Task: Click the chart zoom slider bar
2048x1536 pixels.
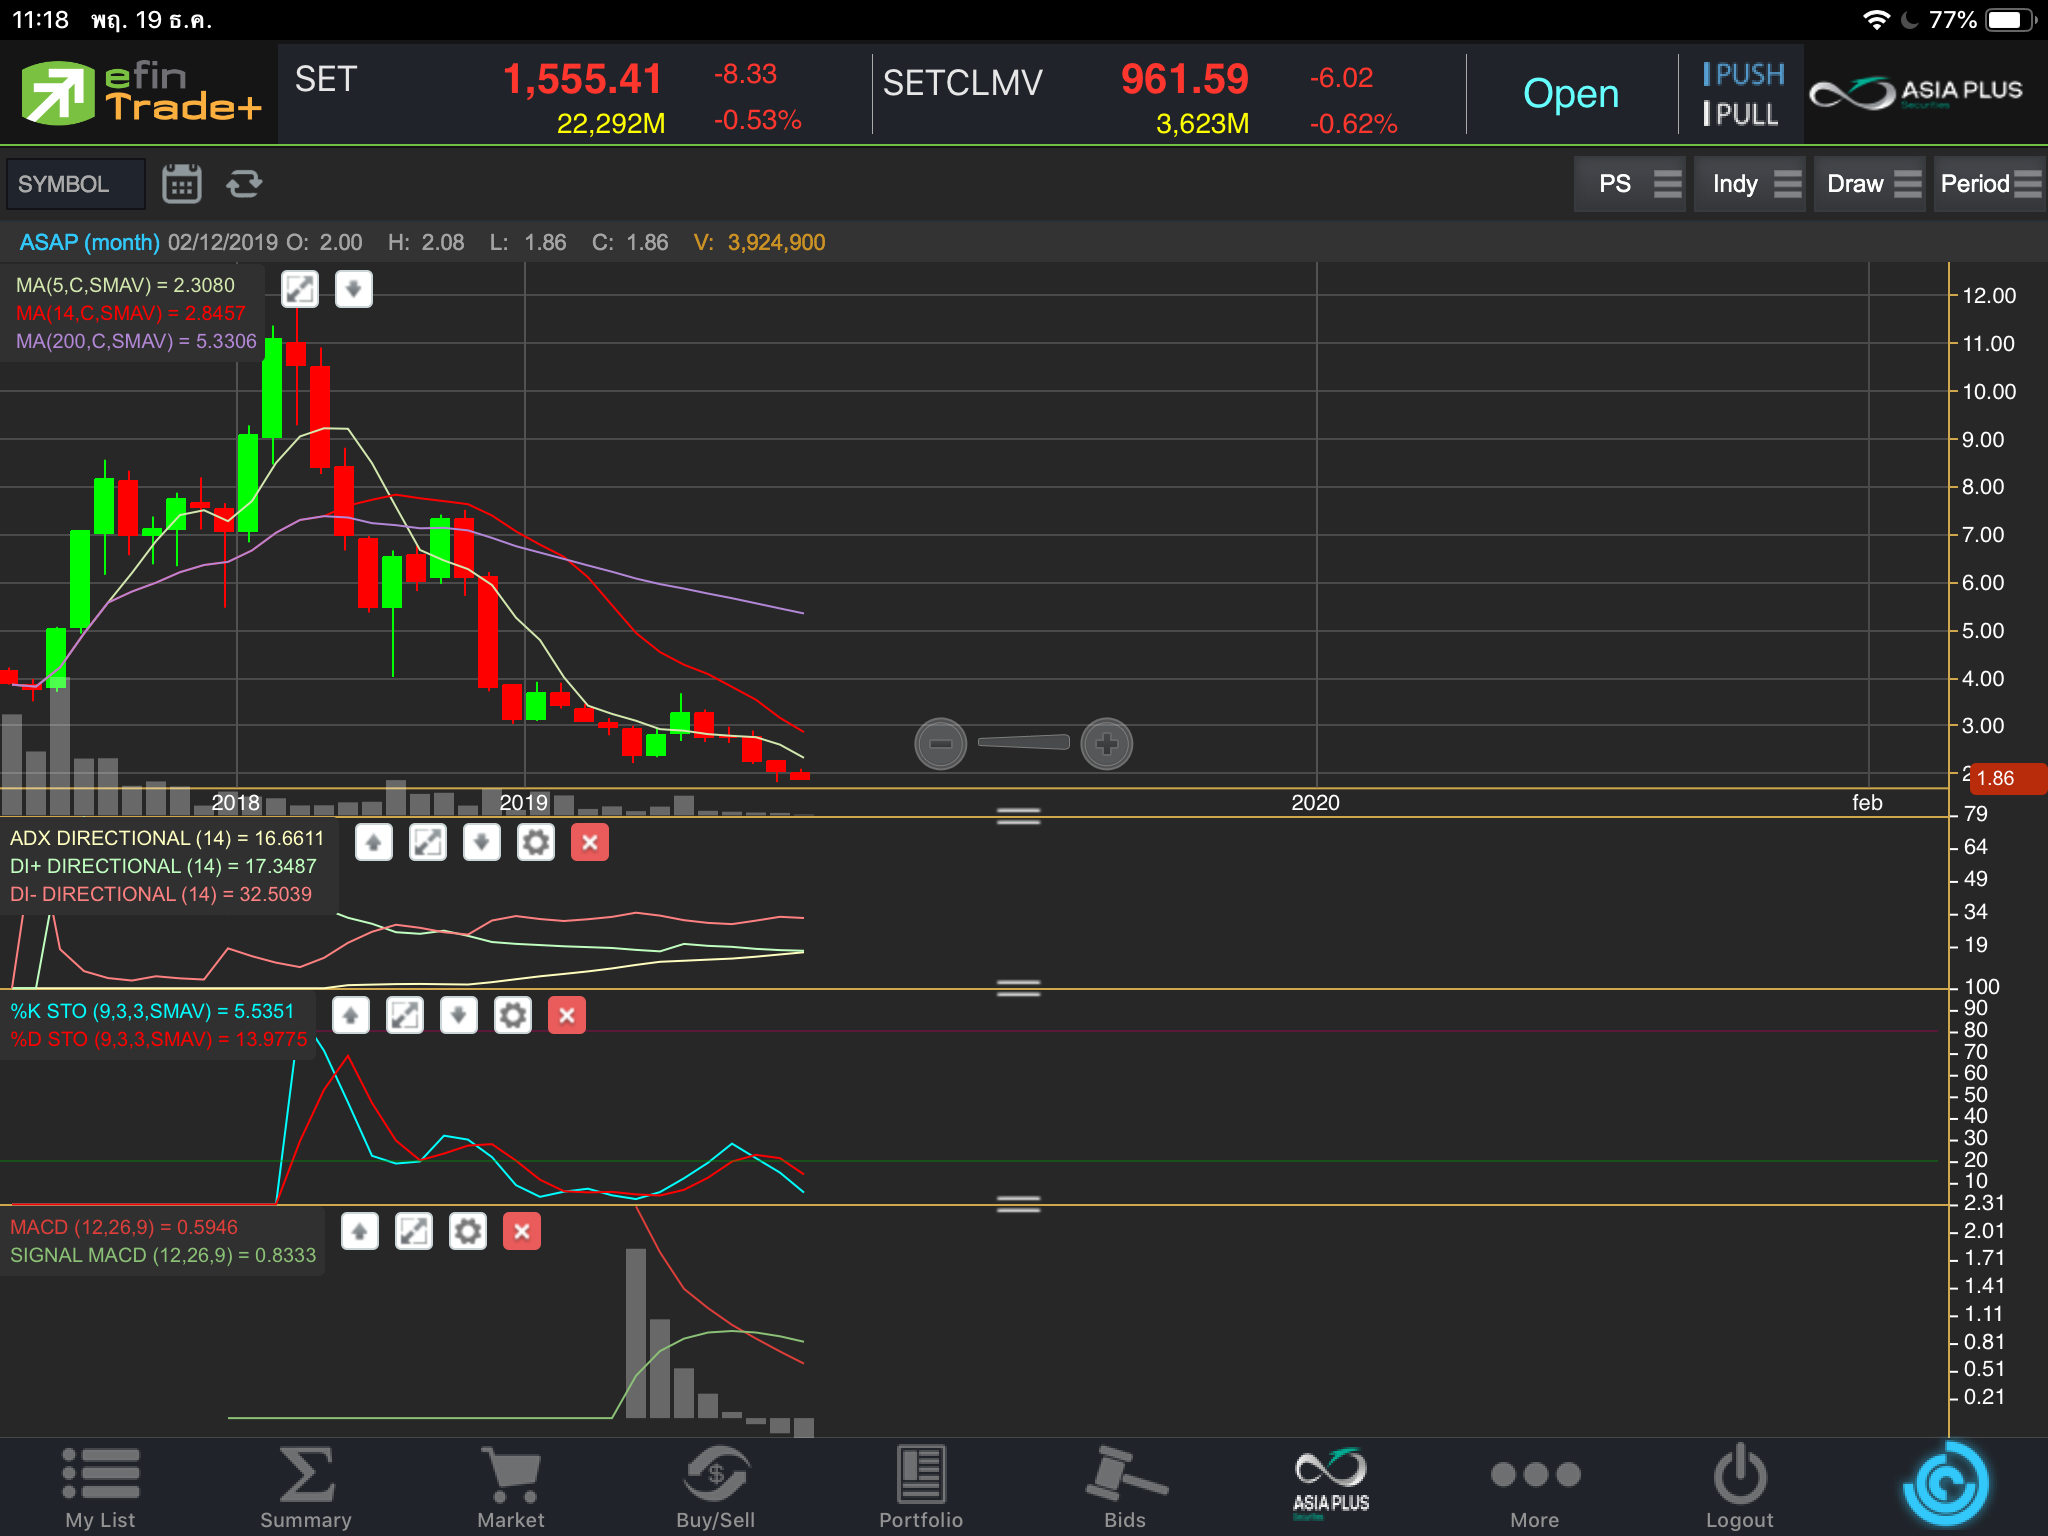Action: click(x=1023, y=742)
